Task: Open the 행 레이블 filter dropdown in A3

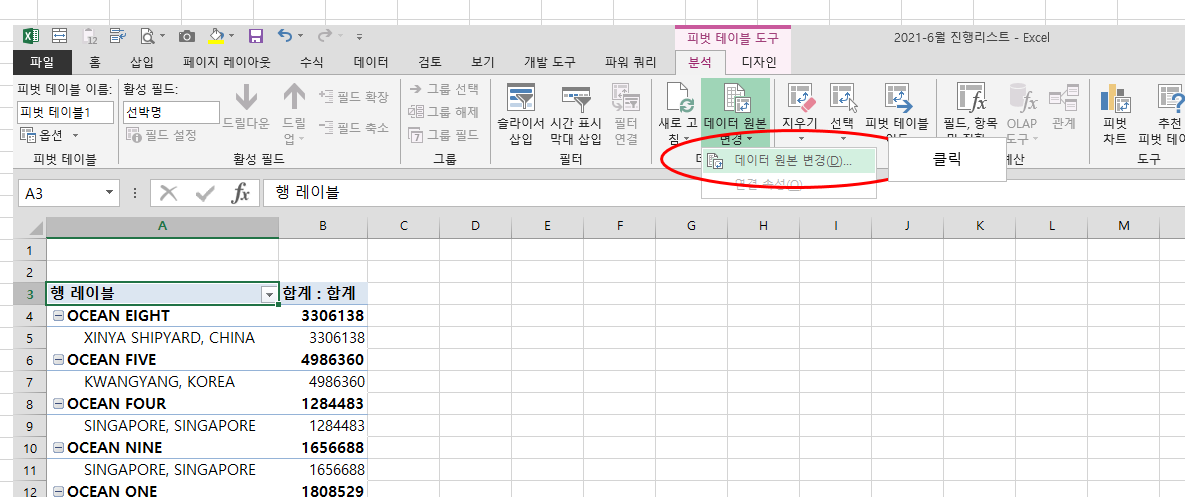Action: click(x=268, y=295)
